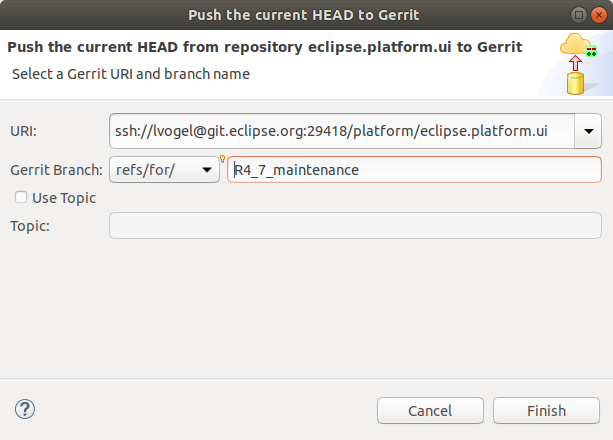613x440 pixels.
Task: Click the arrow on refs/for/ combo
Action: pyautogui.click(x=207, y=170)
